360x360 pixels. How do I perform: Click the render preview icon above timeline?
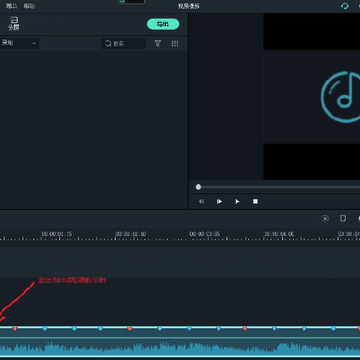pyautogui.click(x=325, y=218)
